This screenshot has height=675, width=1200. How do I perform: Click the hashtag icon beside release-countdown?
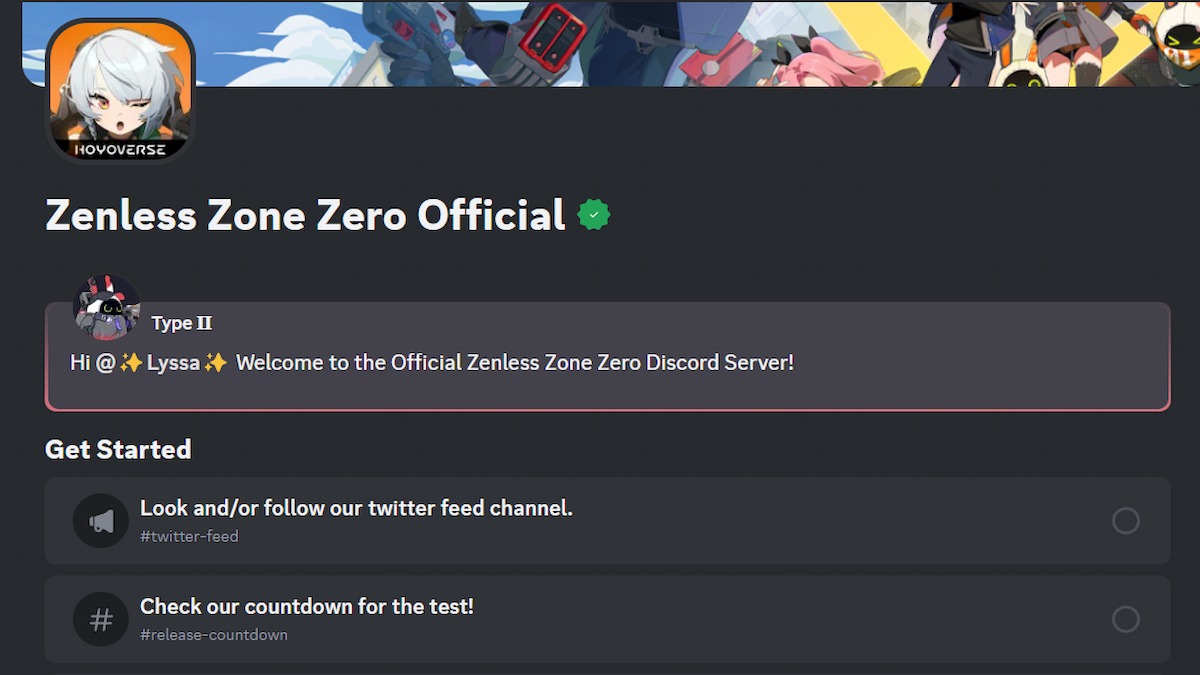coord(100,619)
